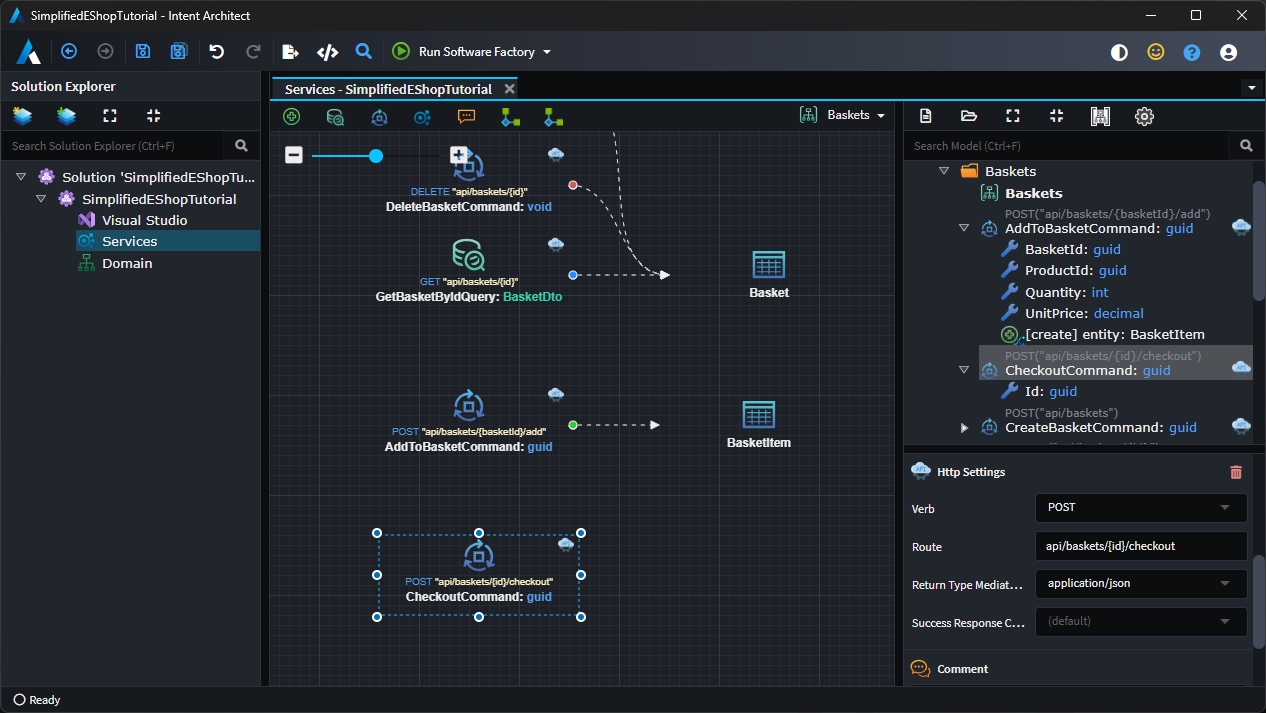This screenshot has height=713, width=1266.
Task: Open the user account profile icon
Action: [x=1229, y=53]
